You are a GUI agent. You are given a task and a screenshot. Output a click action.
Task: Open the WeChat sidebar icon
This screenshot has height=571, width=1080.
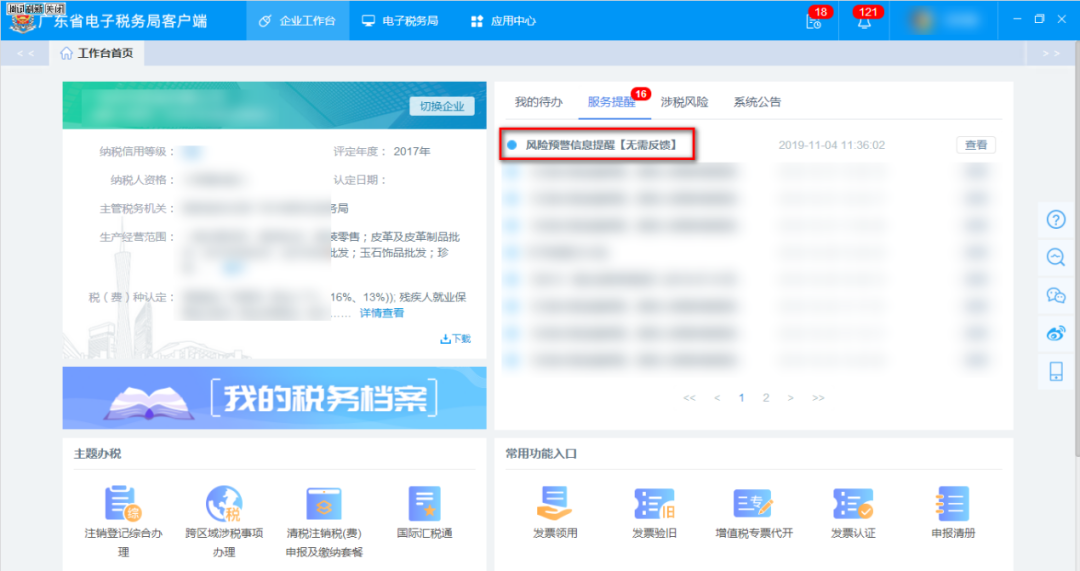(1056, 295)
